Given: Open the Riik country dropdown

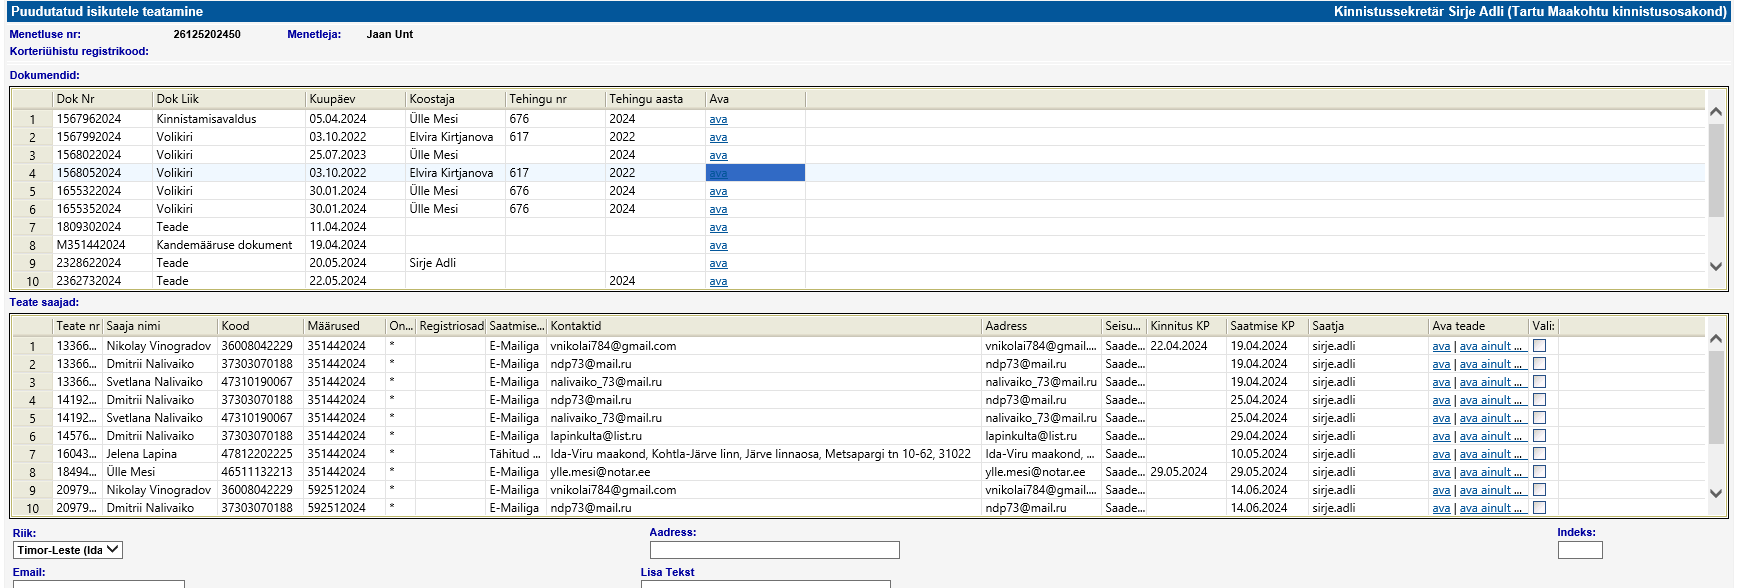Looking at the screenshot, I should (x=68, y=550).
